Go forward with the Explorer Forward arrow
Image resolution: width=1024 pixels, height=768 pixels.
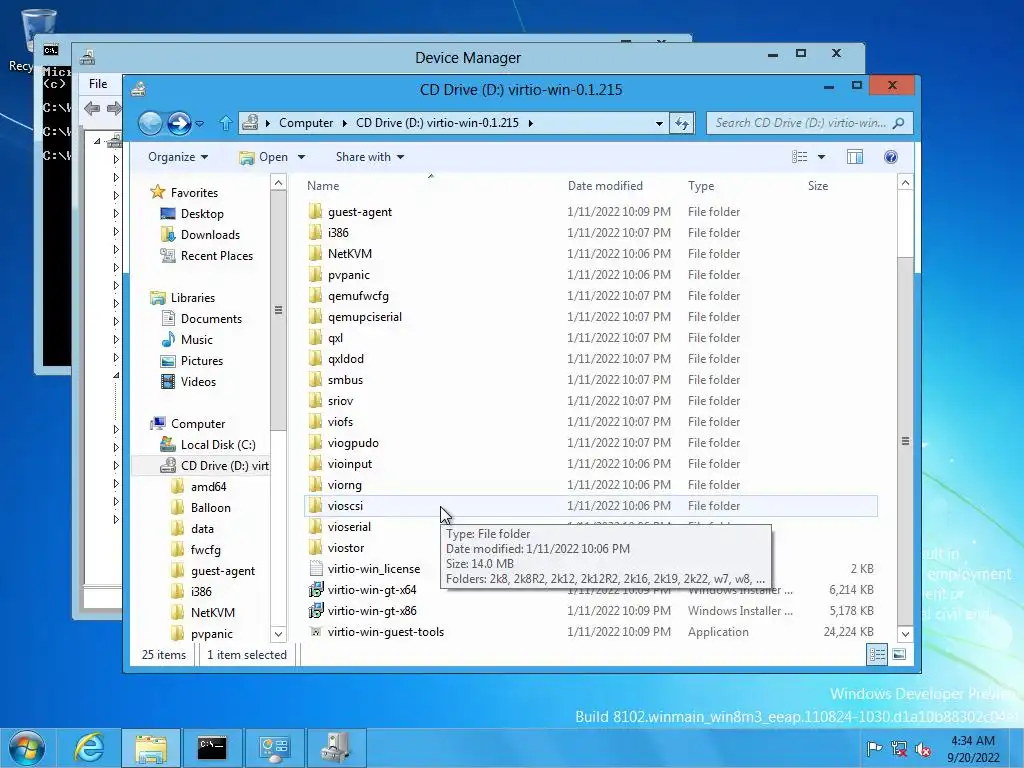click(x=179, y=123)
